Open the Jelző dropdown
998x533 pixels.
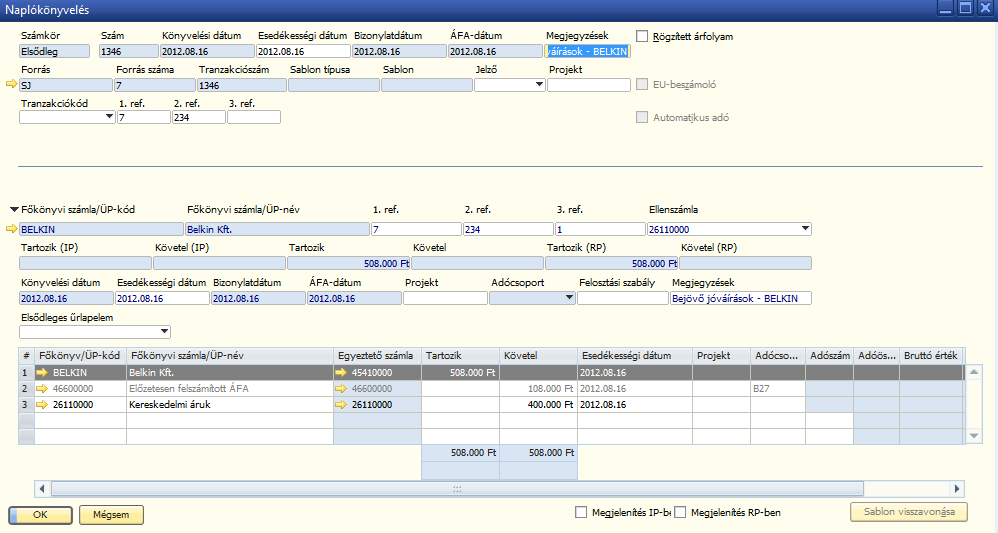click(x=539, y=85)
